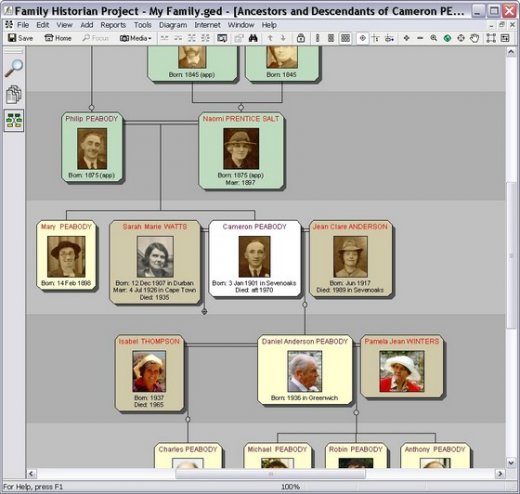This screenshot has height=494, width=520.
Task: Toggle the highlighted target mode icon
Action: (x=363, y=38)
